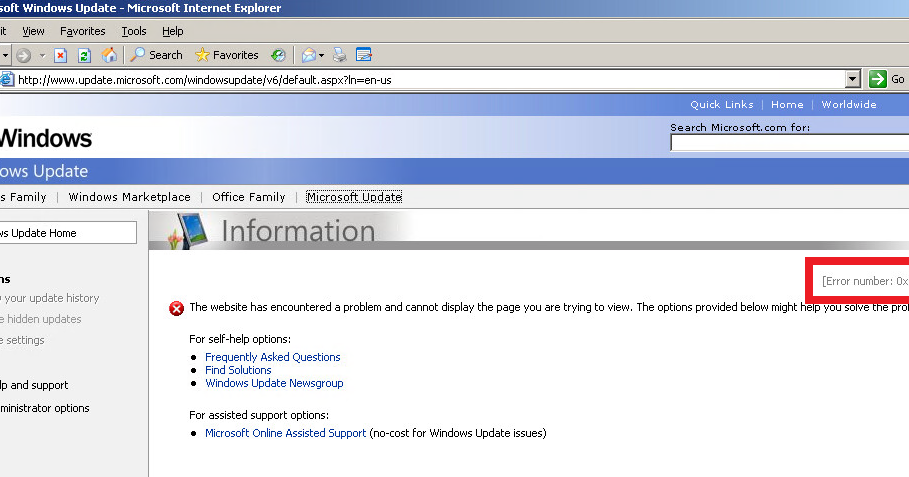Go to the Home page icon
Image resolution: width=909 pixels, height=477 pixels.
point(109,55)
